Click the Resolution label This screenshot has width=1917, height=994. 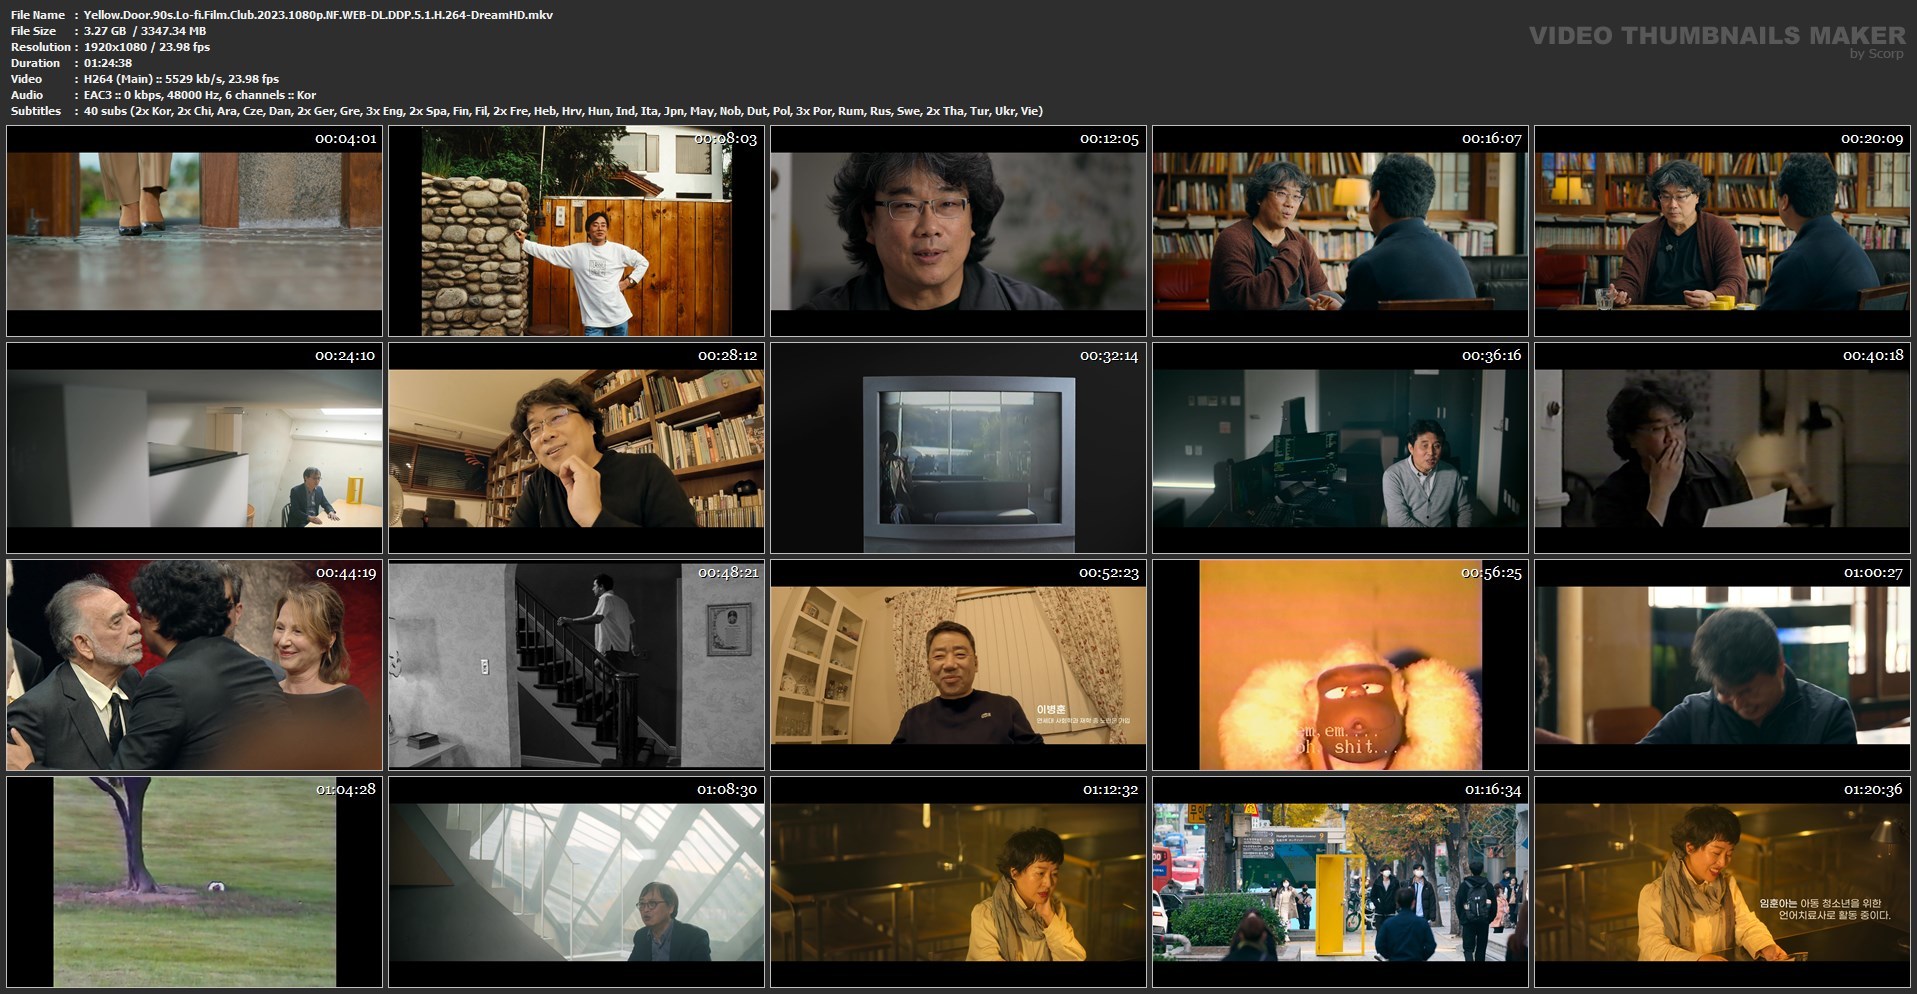(41, 47)
